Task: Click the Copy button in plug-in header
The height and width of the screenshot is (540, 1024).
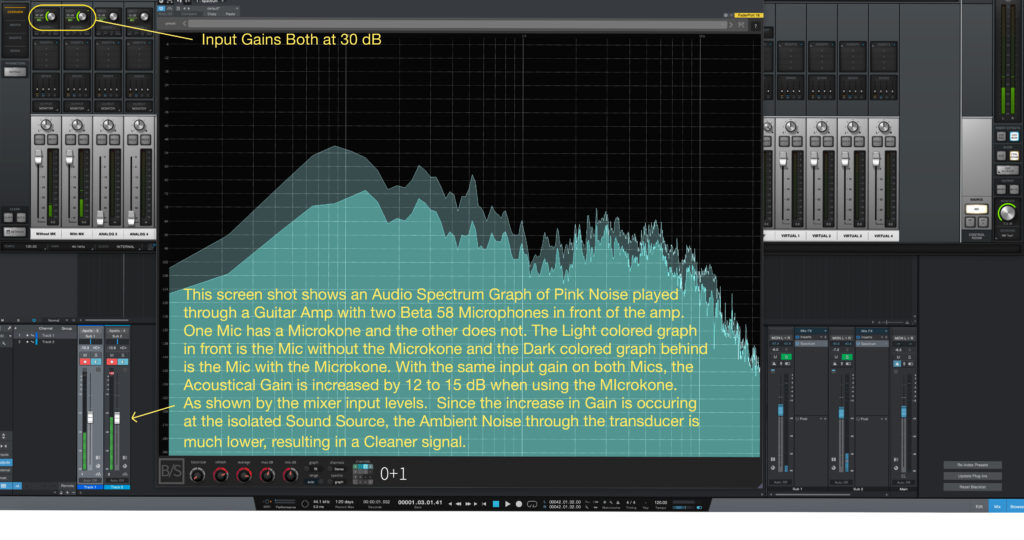Action: click(x=212, y=14)
